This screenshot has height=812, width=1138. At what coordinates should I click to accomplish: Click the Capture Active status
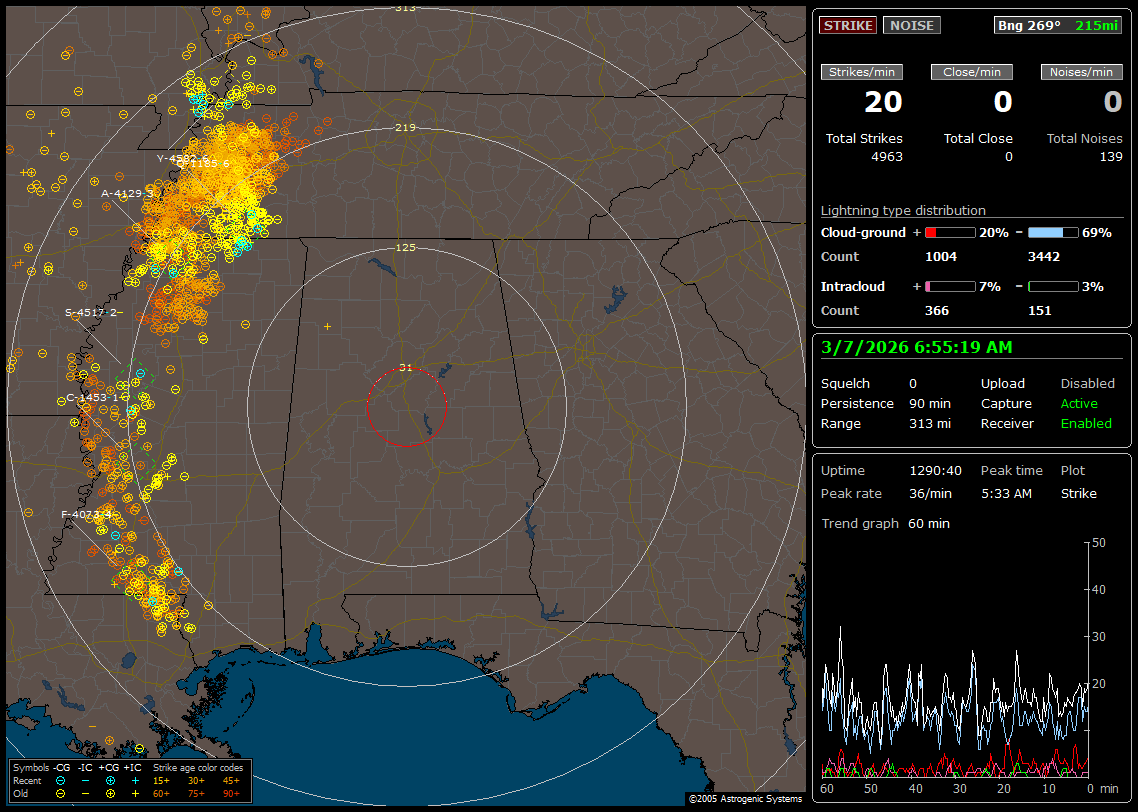(1079, 404)
